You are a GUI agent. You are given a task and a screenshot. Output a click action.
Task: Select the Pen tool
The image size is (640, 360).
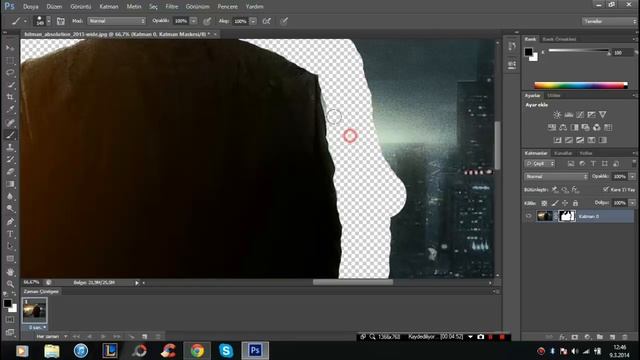click(x=10, y=222)
